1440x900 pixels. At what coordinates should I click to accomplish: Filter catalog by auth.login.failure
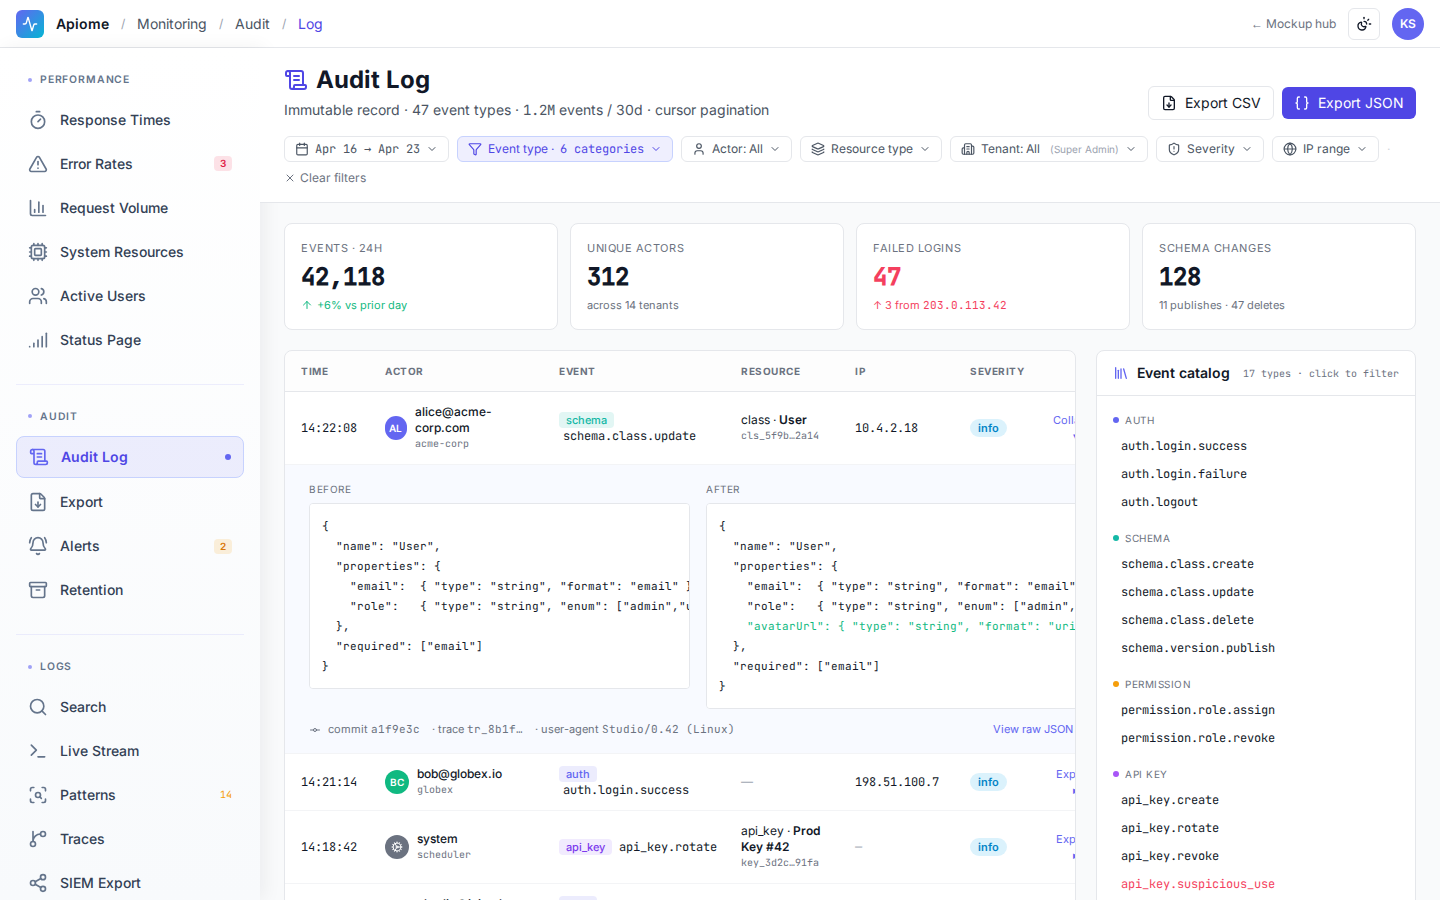[1184, 474]
